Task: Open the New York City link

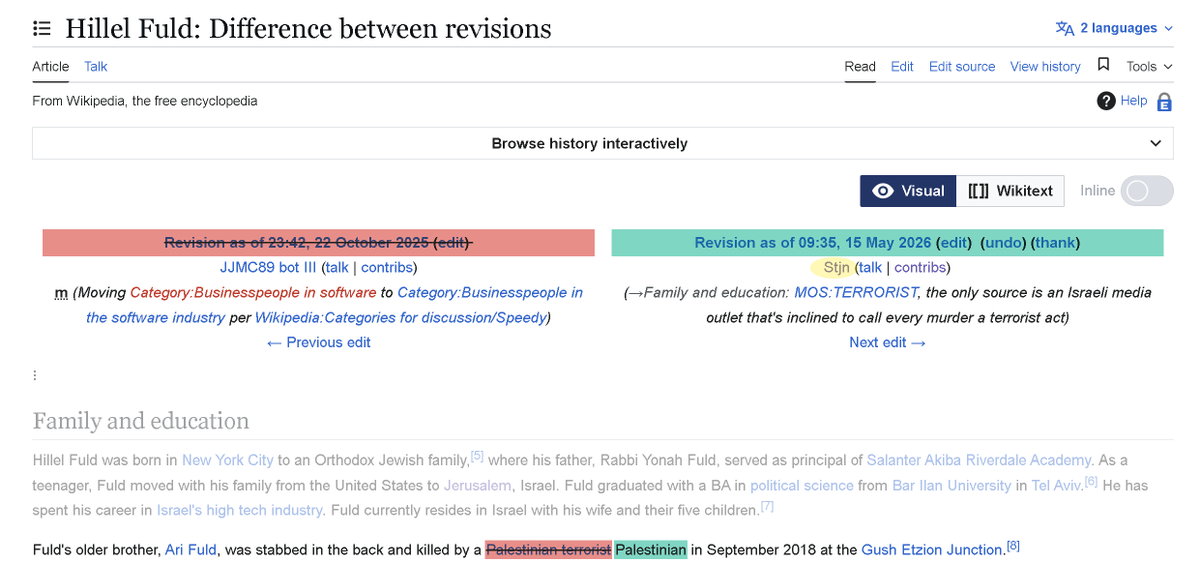Action: point(227,460)
